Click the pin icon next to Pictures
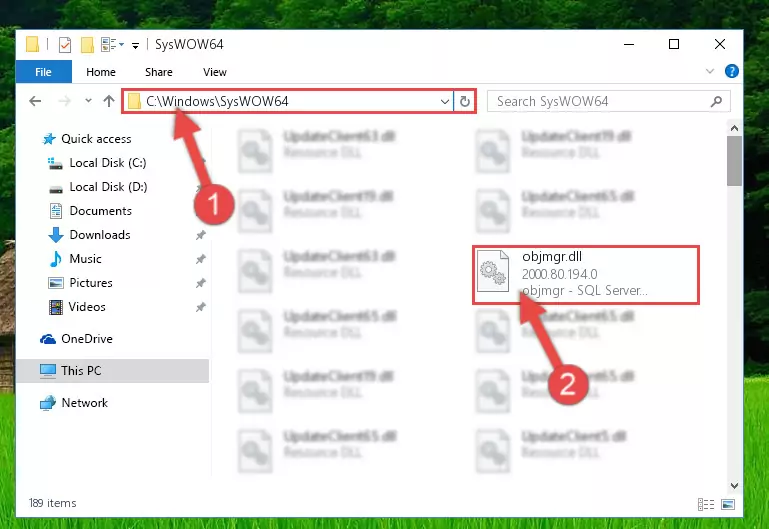This screenshot has height=529, width=769. (x=200, y=283)
